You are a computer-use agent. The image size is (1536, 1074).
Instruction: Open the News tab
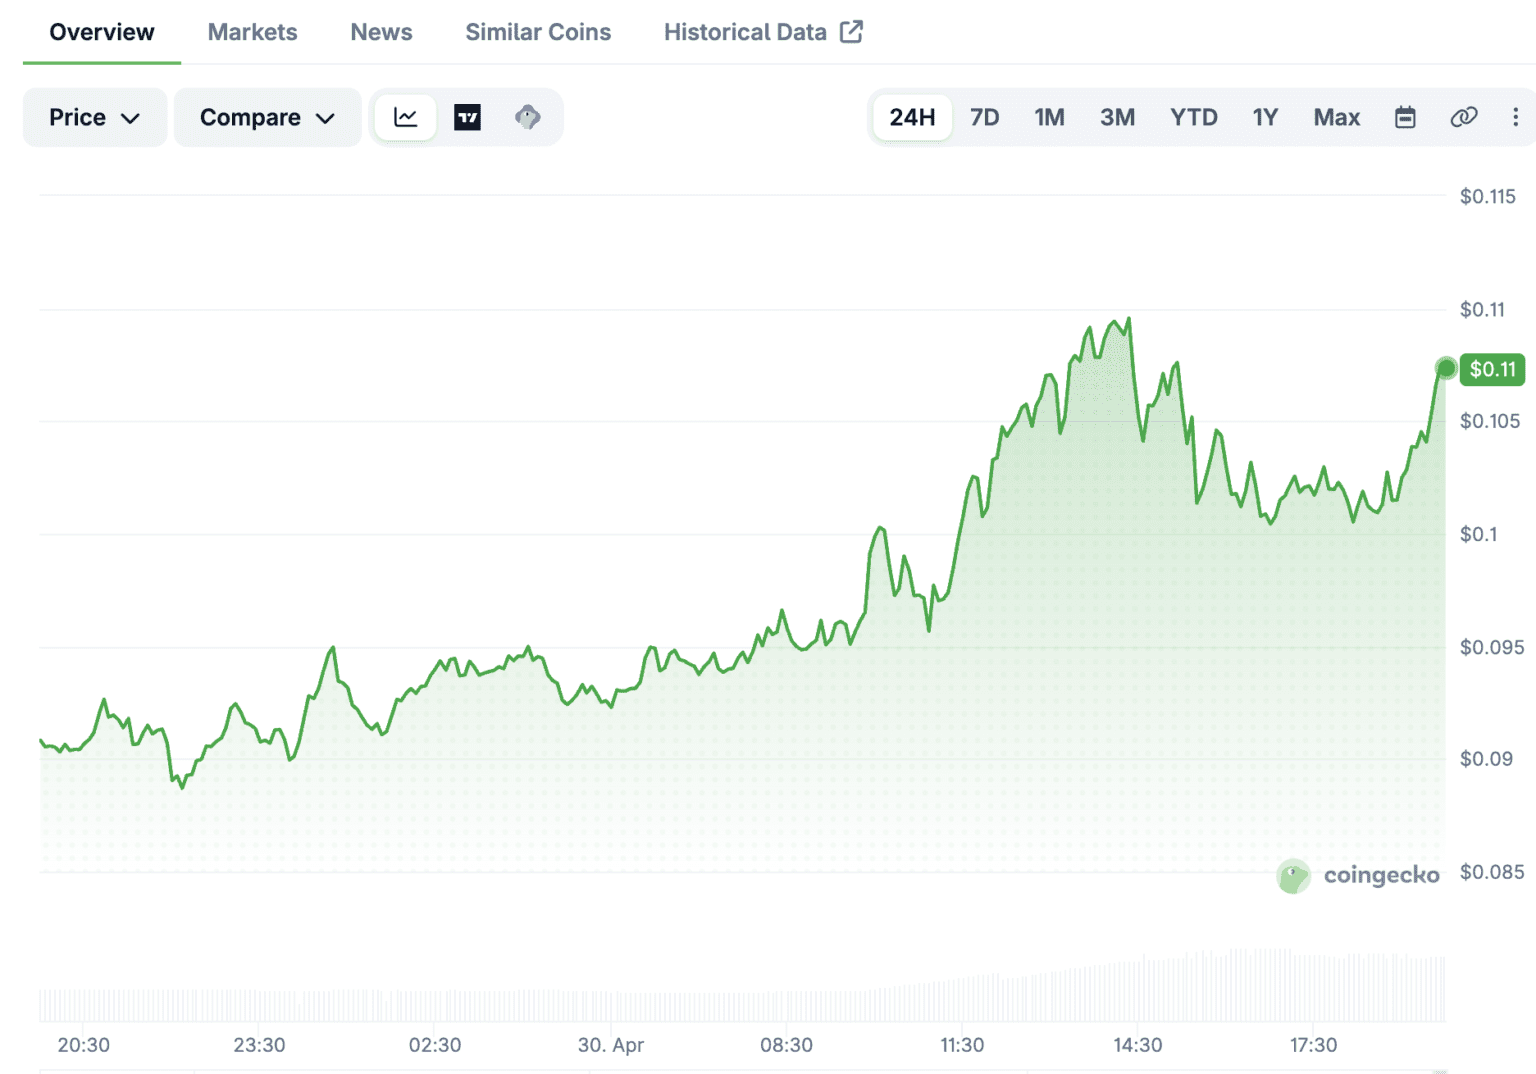(x=381, y=32)
